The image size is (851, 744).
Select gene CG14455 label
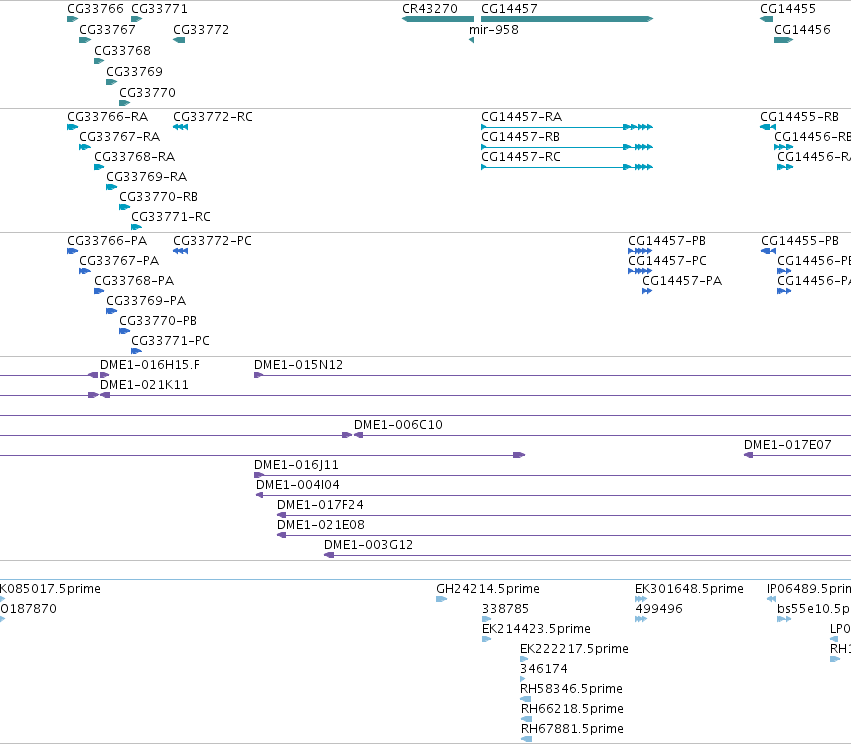788,9
